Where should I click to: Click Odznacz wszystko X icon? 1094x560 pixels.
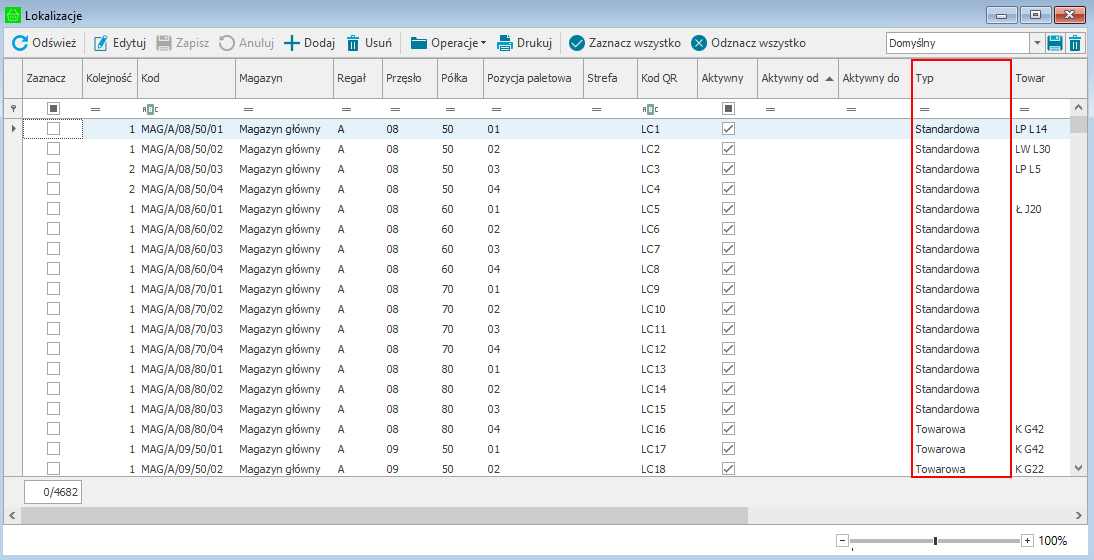[699, 43]
